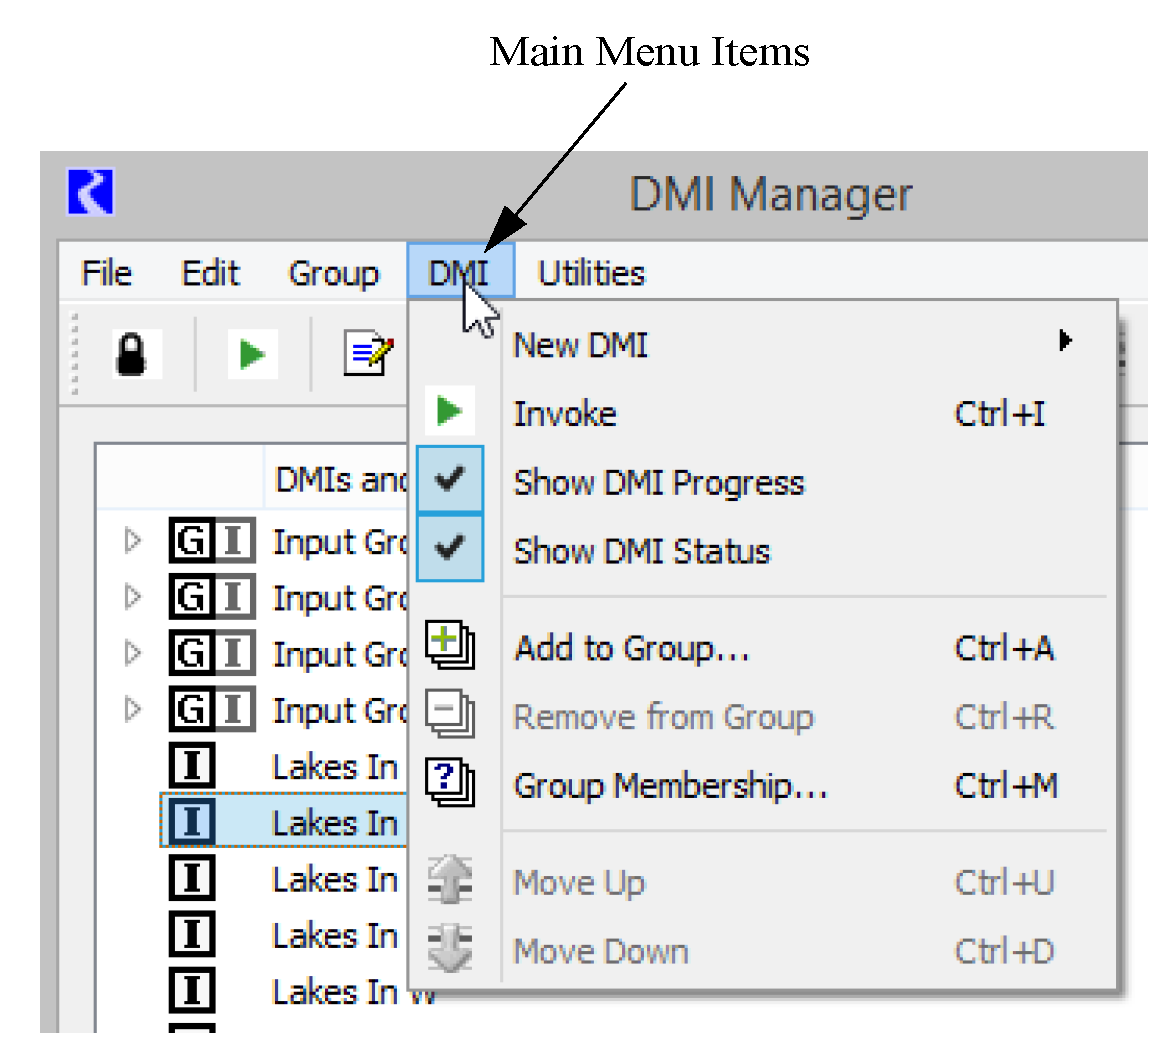Open the New DMI submenu arrow
1157x1050 pixels.
coord(1065,342)
